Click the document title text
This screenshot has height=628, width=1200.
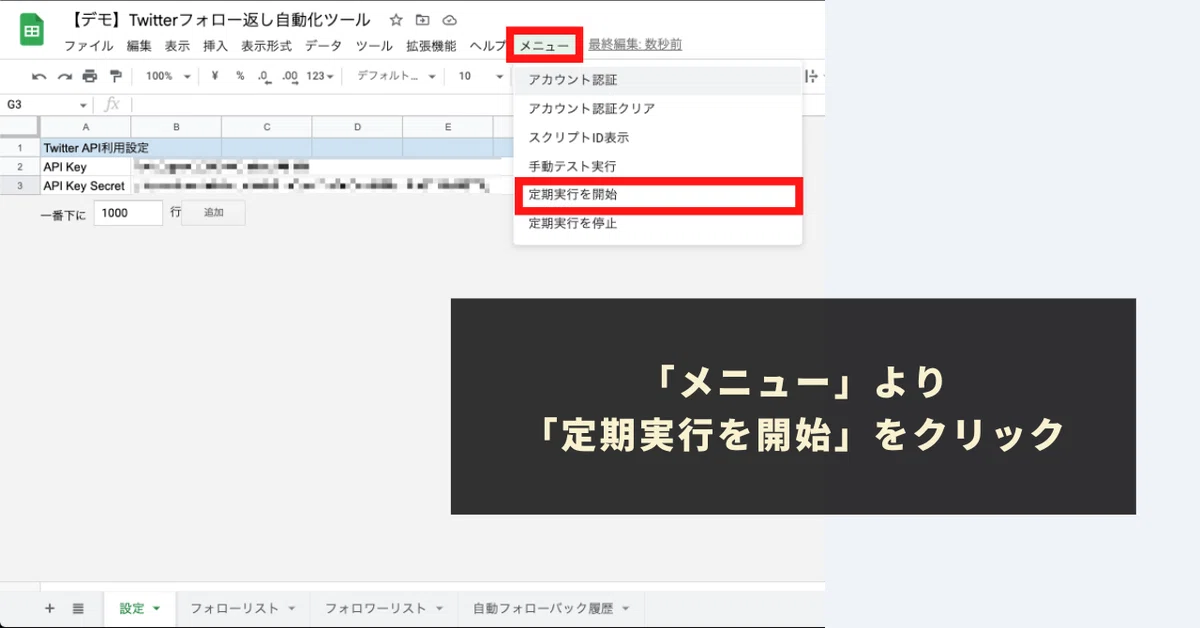pos(220,19)
